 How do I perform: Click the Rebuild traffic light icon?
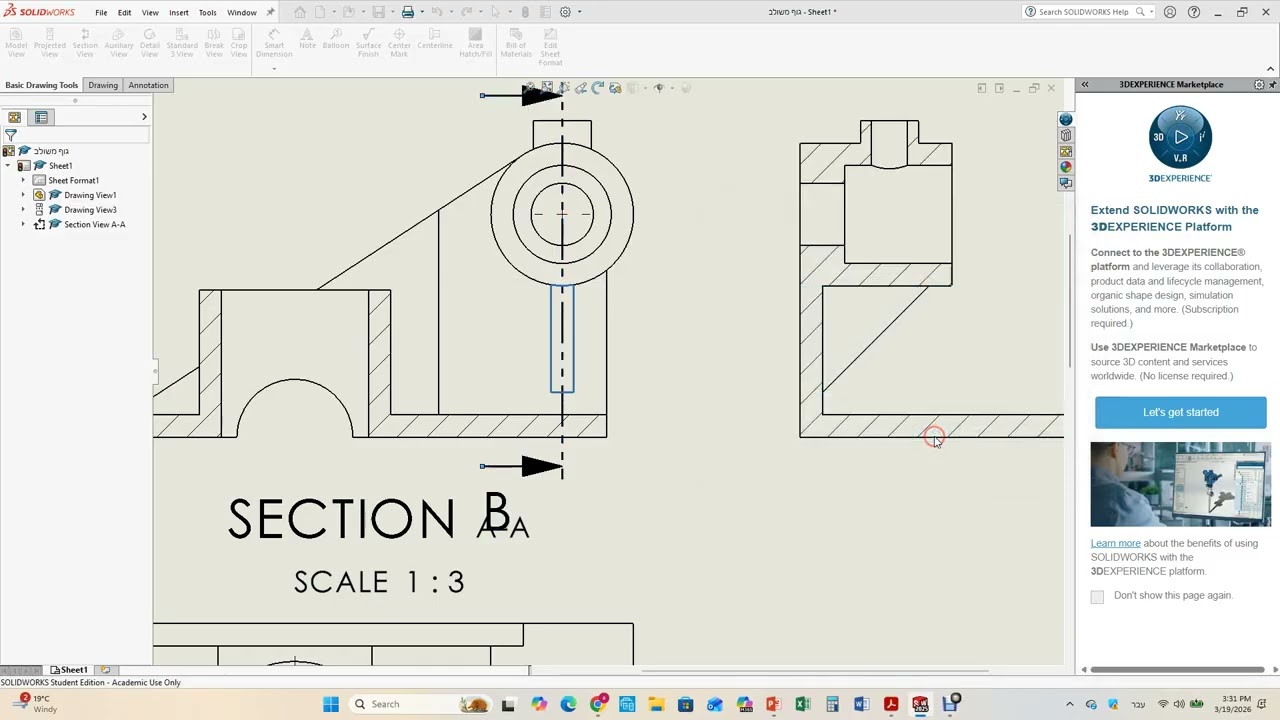pyautogui.click(x=525, y=12)
